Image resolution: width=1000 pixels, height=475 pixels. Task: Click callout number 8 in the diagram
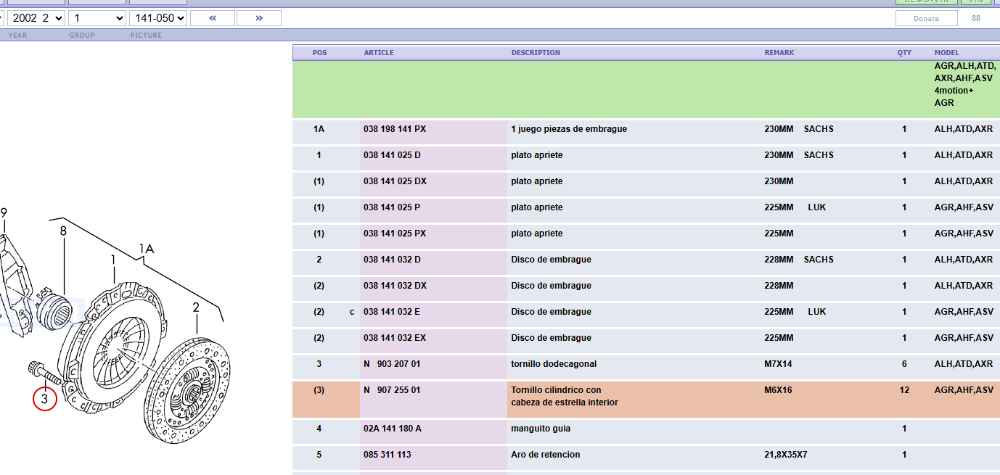pyautogui.click(x=63, y=231)
